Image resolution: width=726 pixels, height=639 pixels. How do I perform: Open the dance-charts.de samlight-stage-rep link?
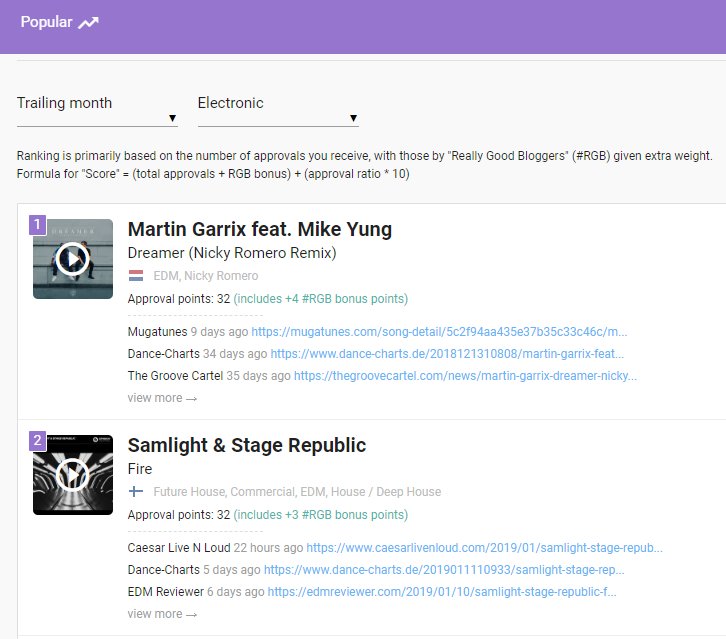click(444, 570)
